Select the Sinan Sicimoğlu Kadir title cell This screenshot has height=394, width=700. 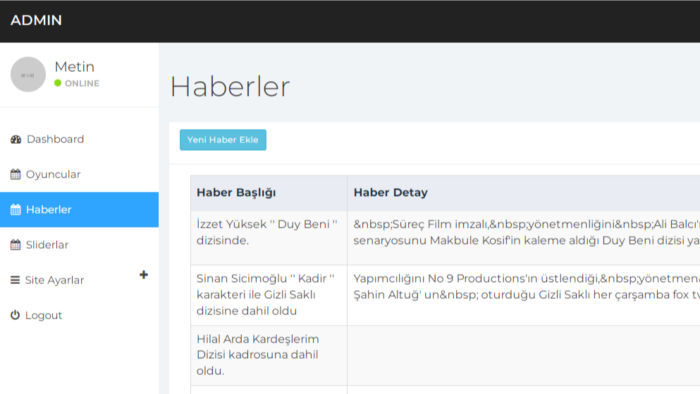click(x=269, y=295)
